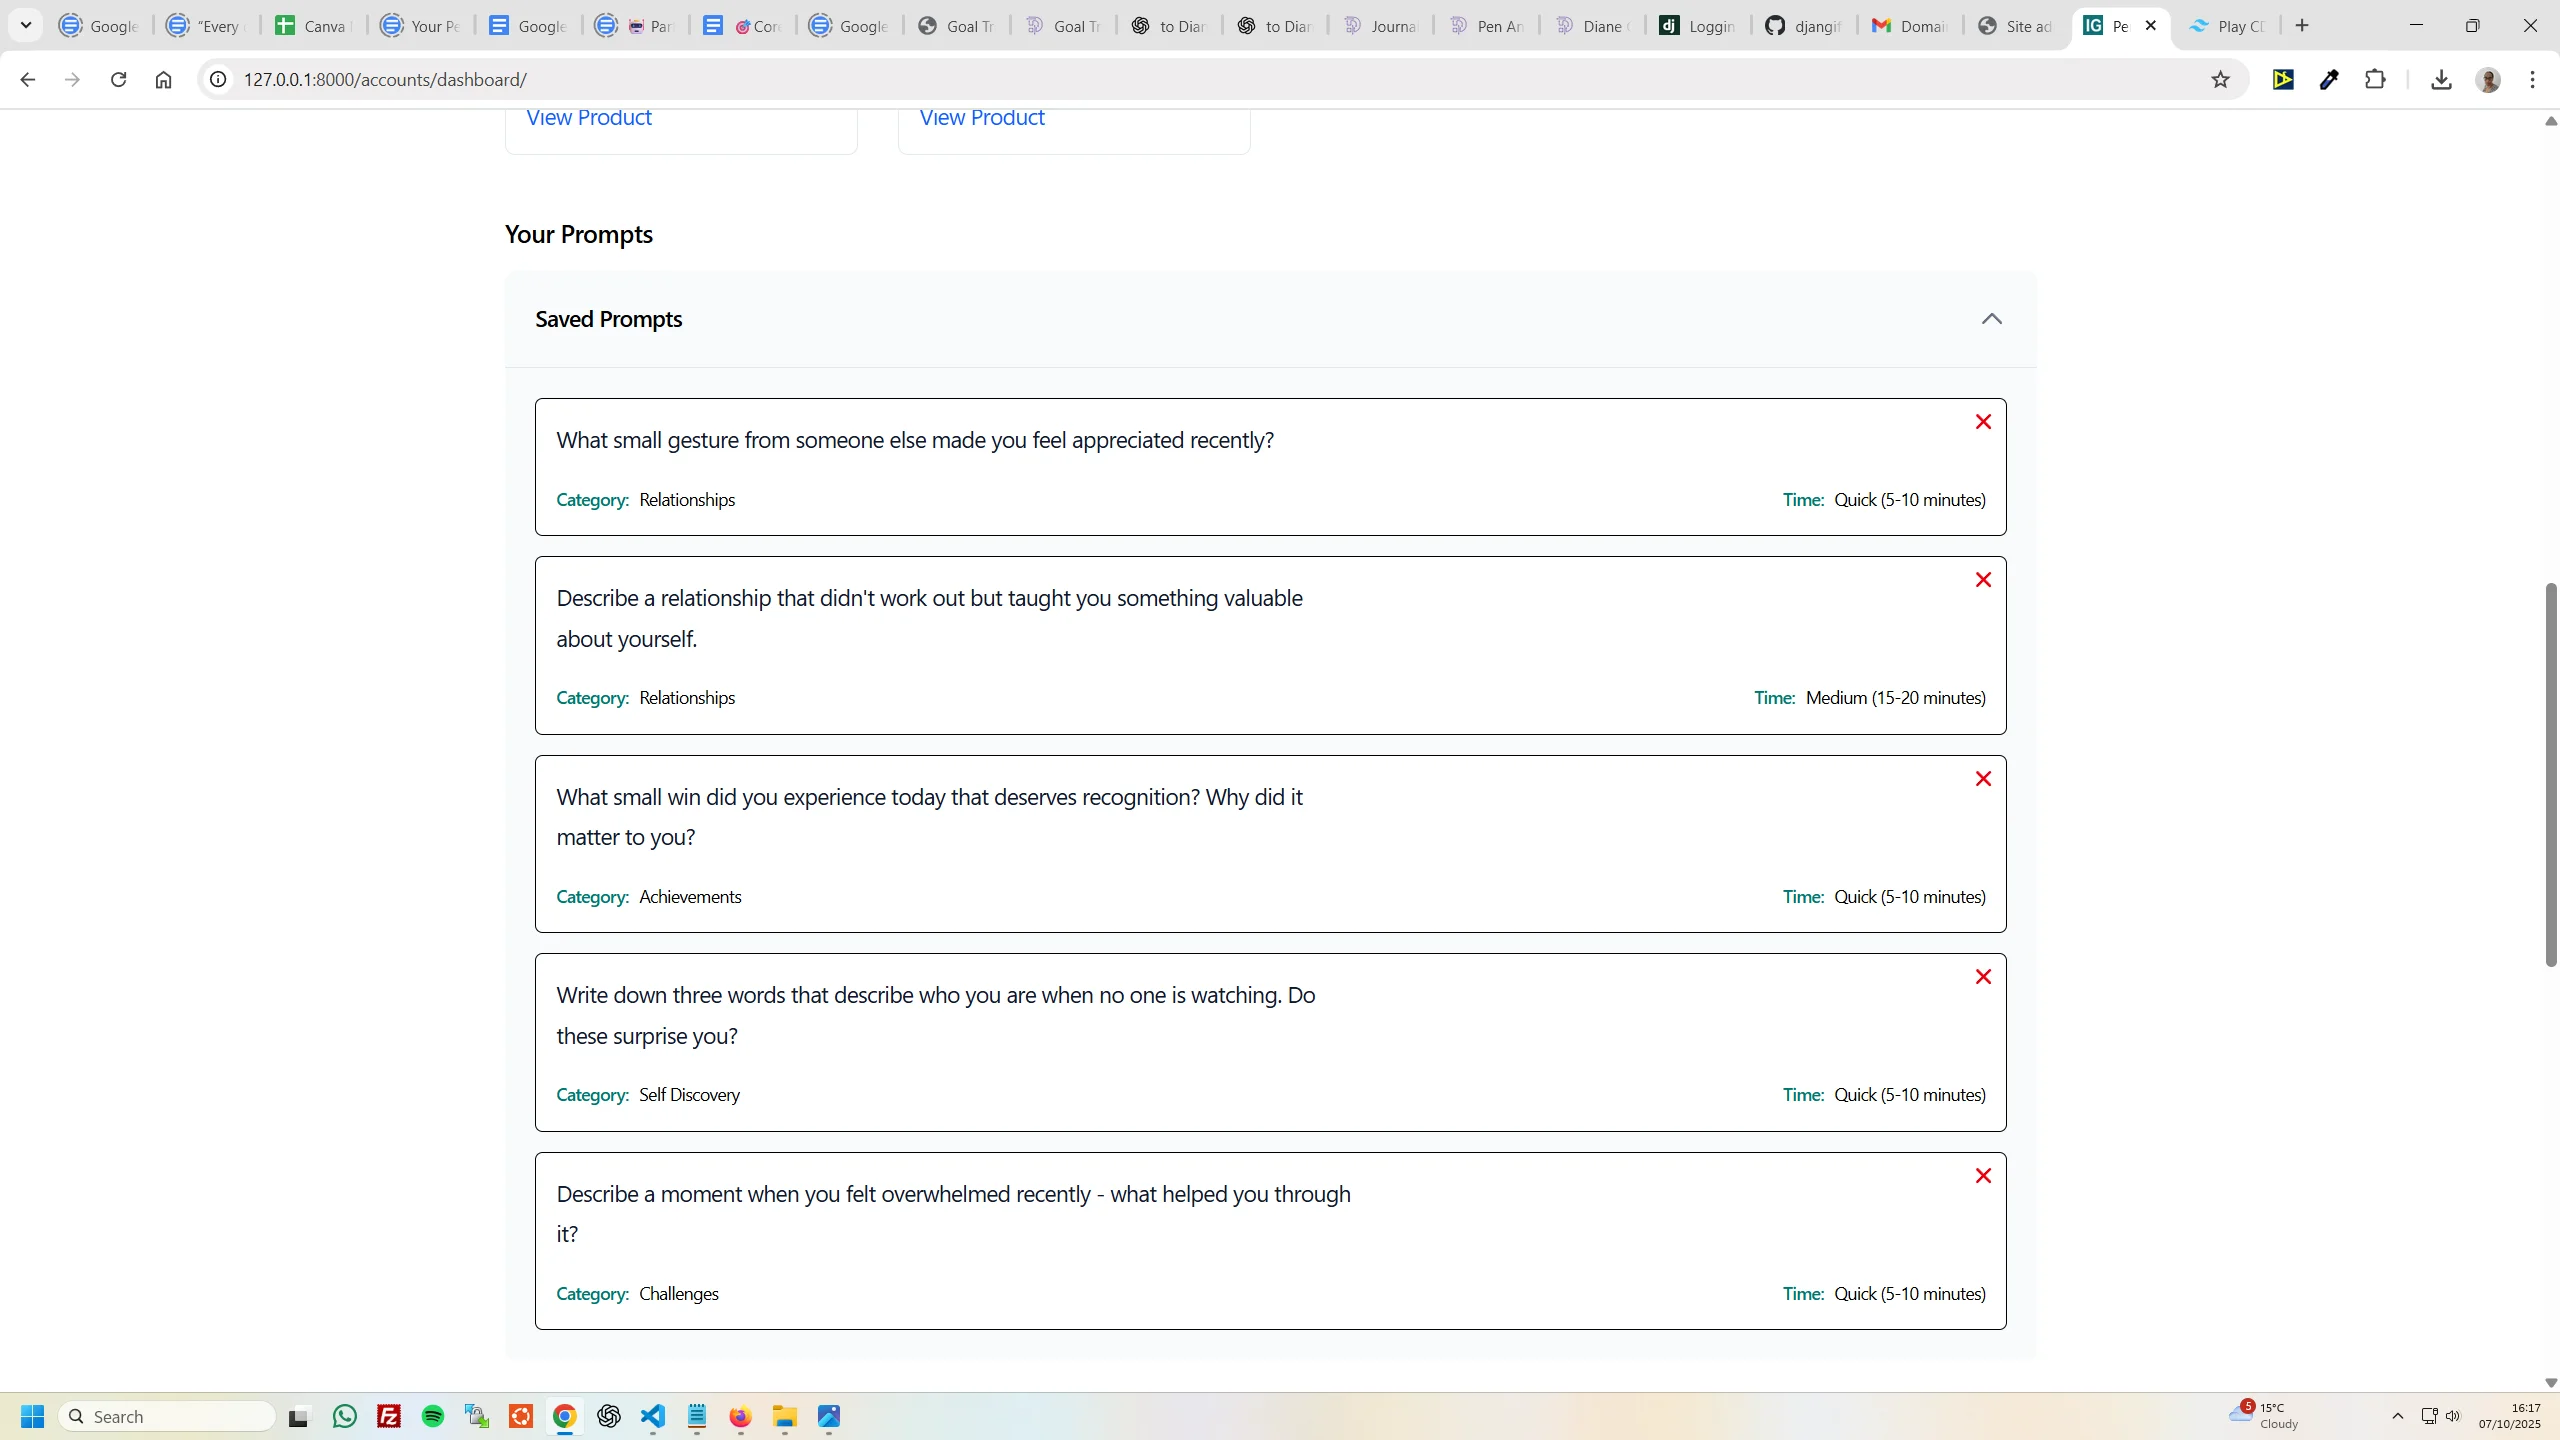This screenshot has height=1440, width=2560.
Task: Open the browser tab search dropdown
Action: coord(26,25)
